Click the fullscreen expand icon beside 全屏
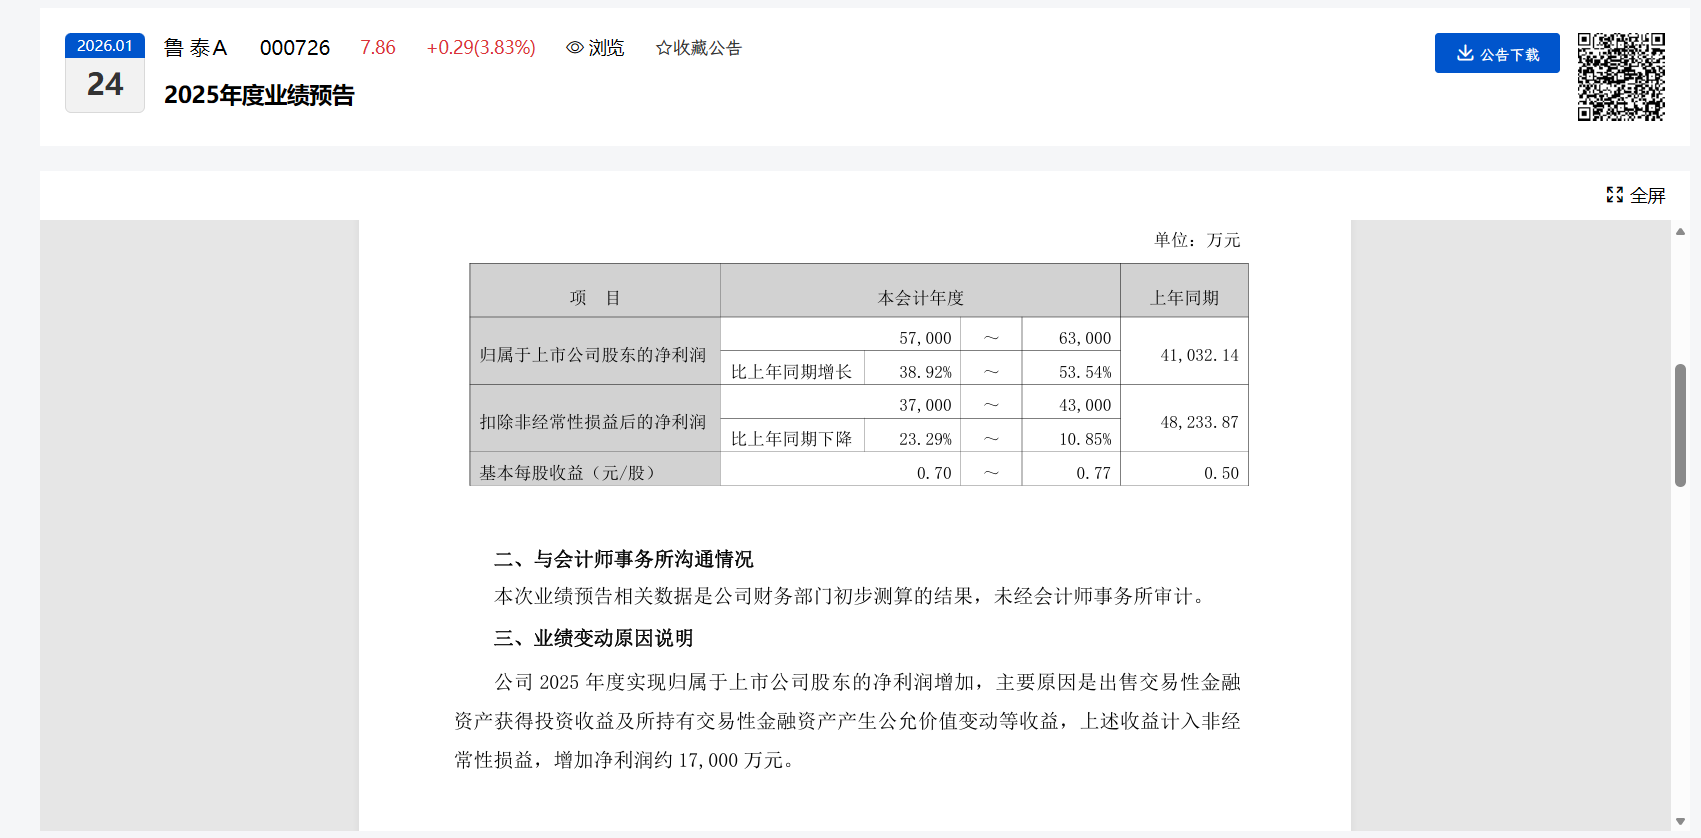The image size is (1701, 838). point(1614,195)
